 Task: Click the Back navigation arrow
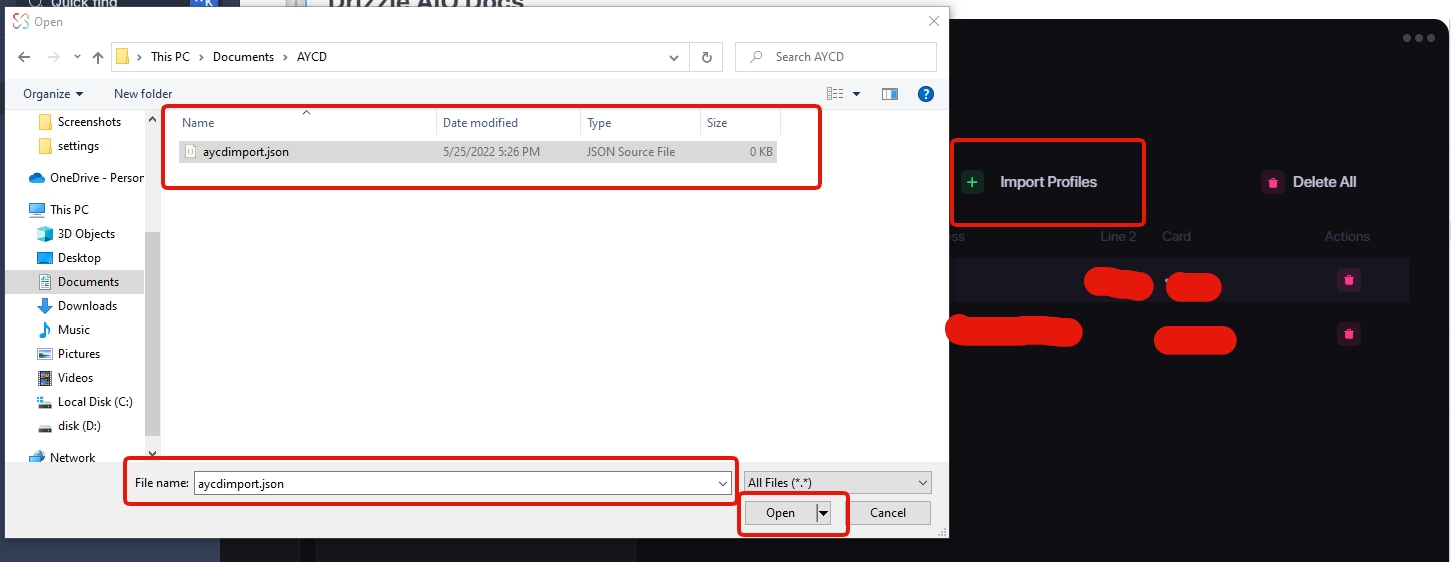(24, 57)
